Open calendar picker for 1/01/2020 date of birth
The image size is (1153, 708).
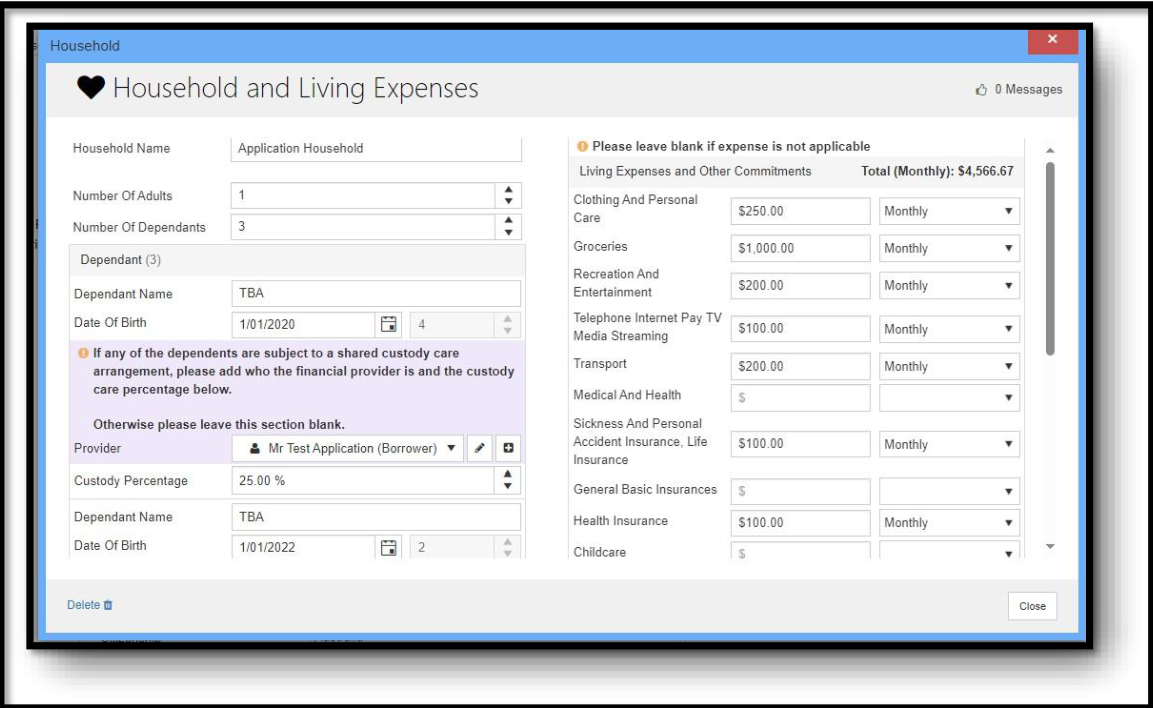coord(390,323)
